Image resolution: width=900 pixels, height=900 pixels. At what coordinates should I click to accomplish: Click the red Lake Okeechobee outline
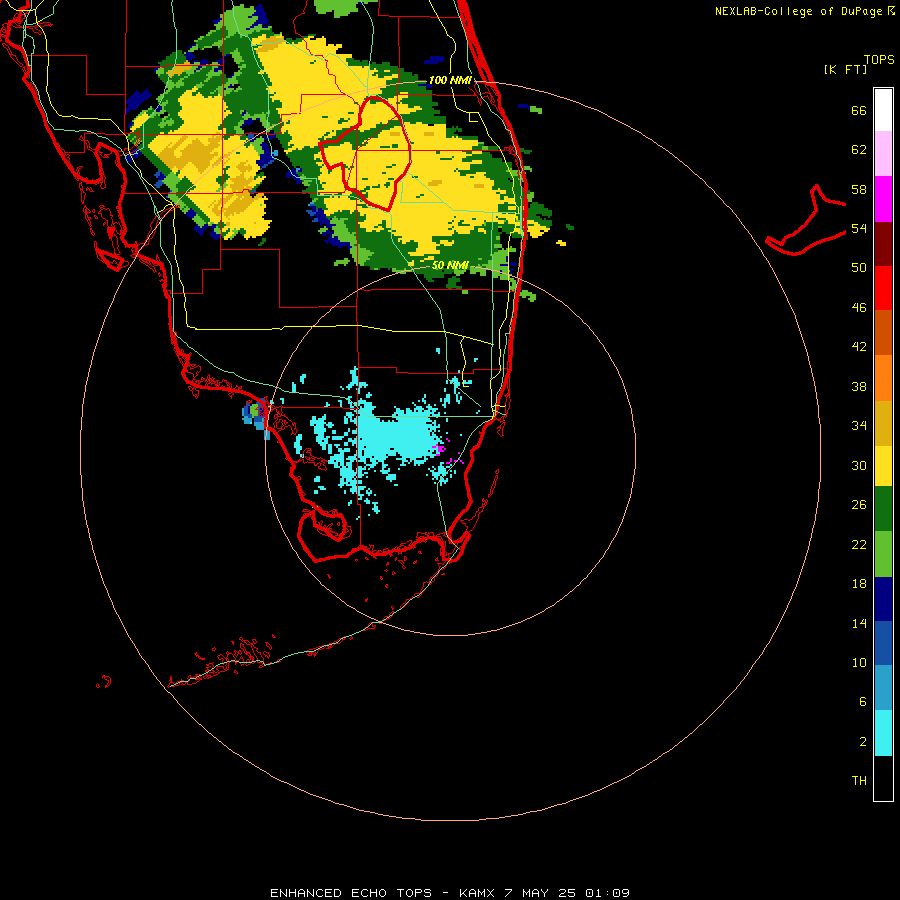coord(365,154)
